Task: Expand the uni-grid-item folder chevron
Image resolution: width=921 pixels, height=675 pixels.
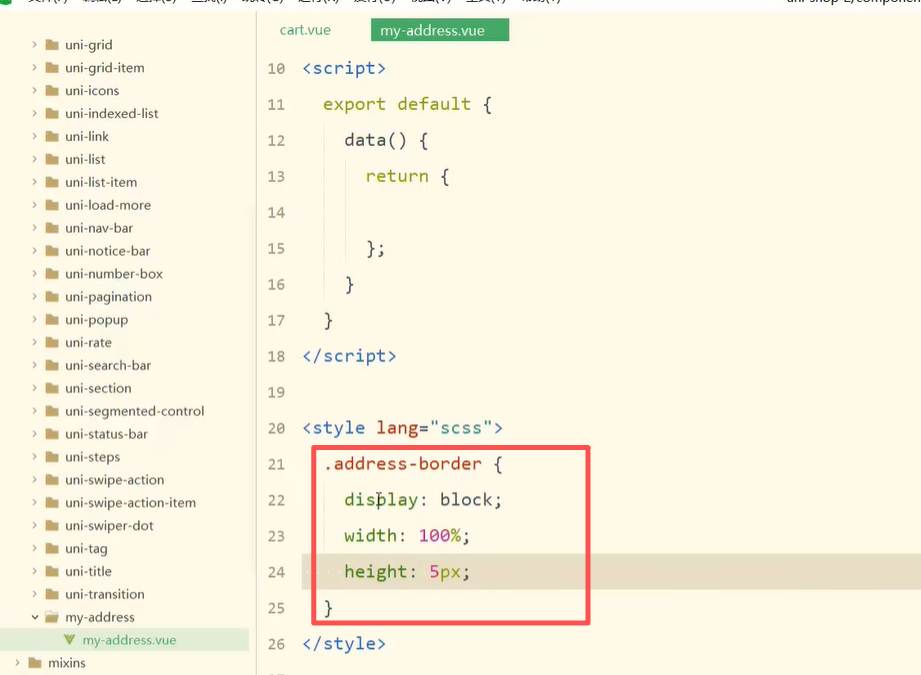Action: coord(35,68)
